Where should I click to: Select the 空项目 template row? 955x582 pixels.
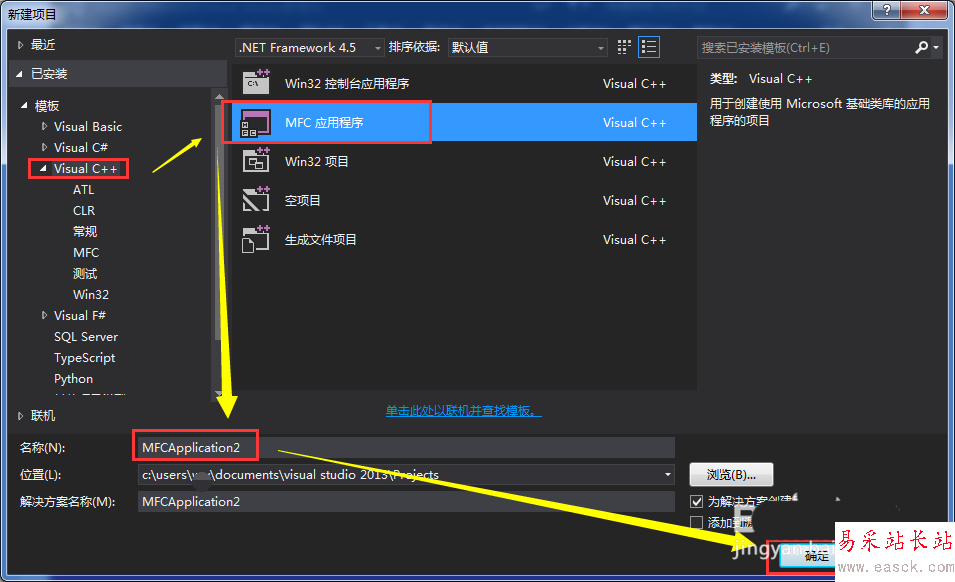(x=464, y=200)
